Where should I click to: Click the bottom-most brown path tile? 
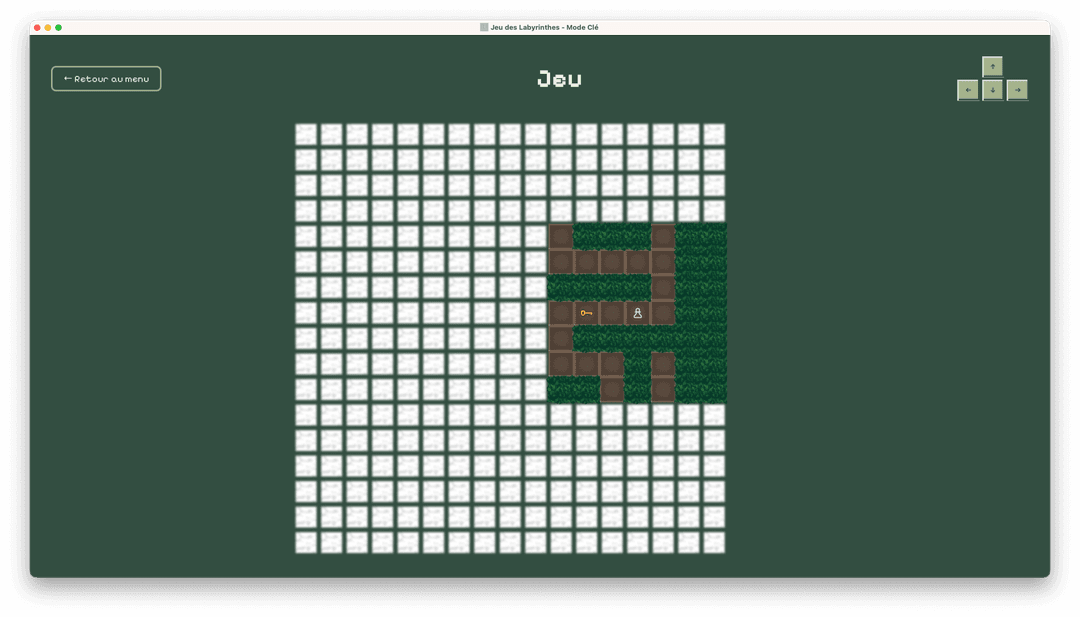pos(612,391)
